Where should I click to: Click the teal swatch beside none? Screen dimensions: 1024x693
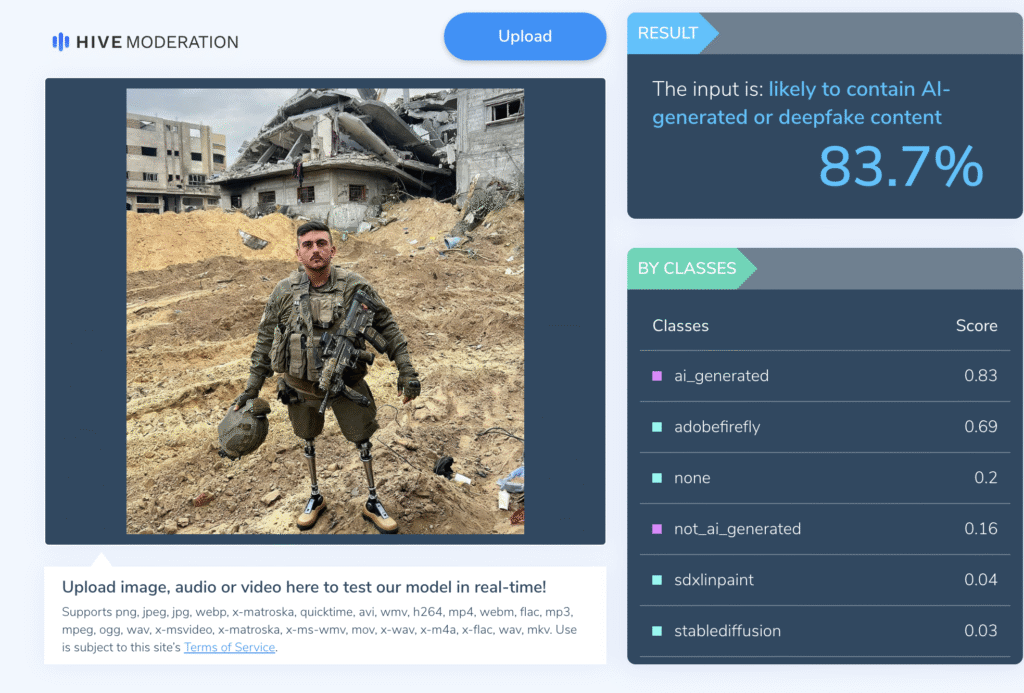[x=657, y=478]
